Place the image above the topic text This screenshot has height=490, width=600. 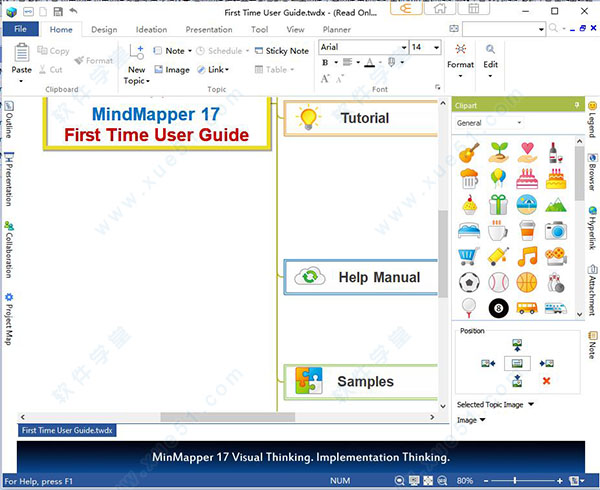tap(517, 345)
